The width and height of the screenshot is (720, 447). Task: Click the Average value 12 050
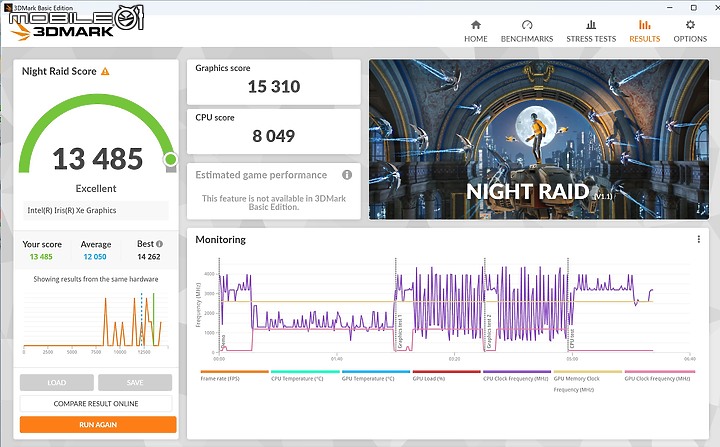coord(95,257)
